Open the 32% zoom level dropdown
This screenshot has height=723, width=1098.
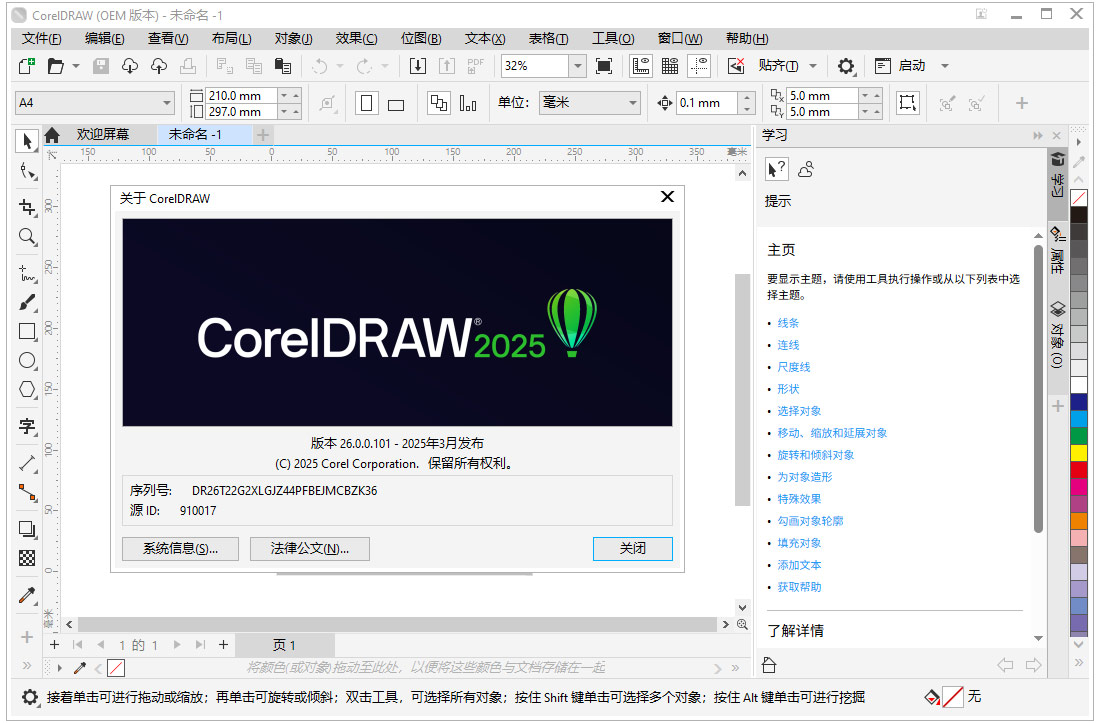[x=578, y=66]
